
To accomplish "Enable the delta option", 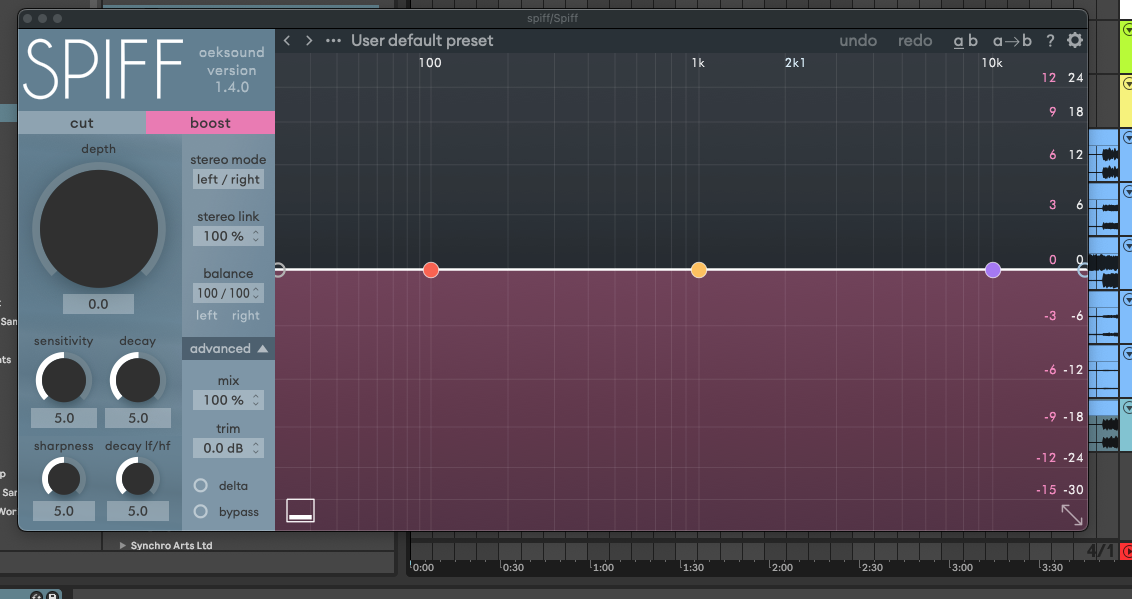I will tap(201, 486).
